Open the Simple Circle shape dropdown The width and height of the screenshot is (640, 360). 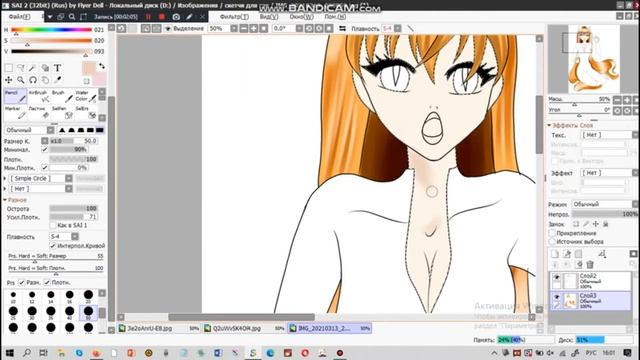41,178
